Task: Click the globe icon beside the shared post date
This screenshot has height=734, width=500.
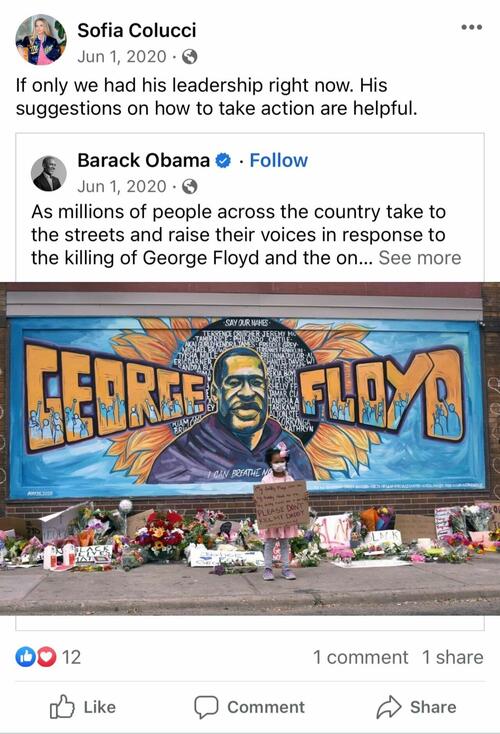Action: coord(189,187)
